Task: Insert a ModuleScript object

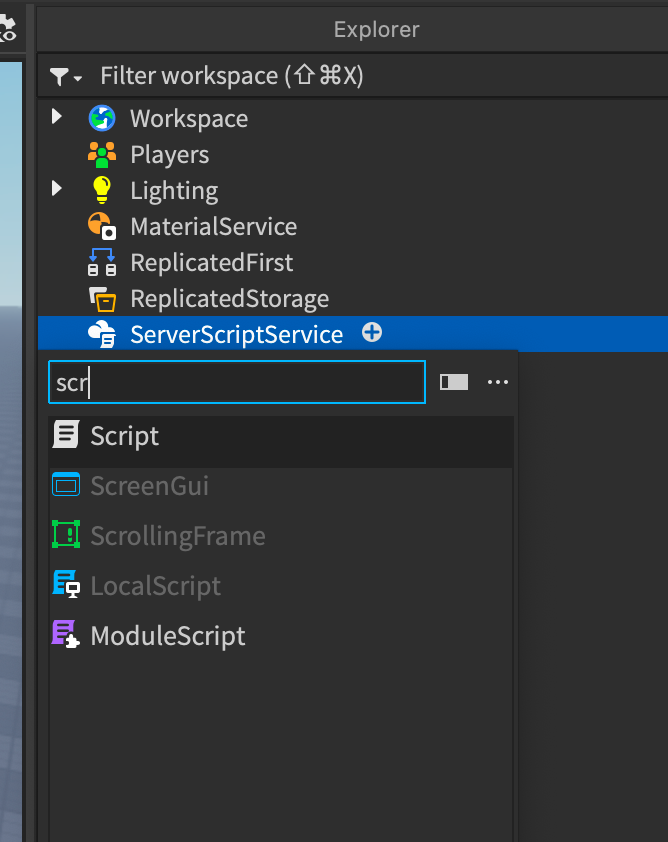Action: tap(281, 635)
